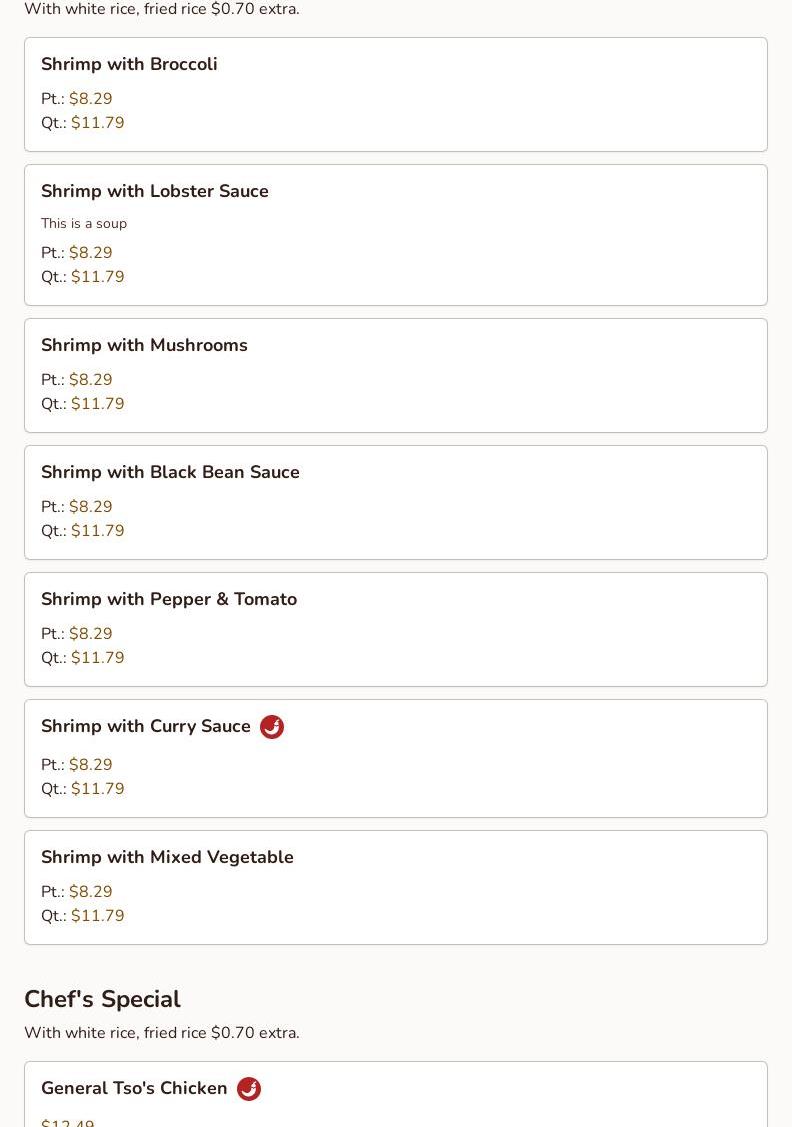Click 'This is a soup' description
The image size is (792, 1127).
(84, 223)
